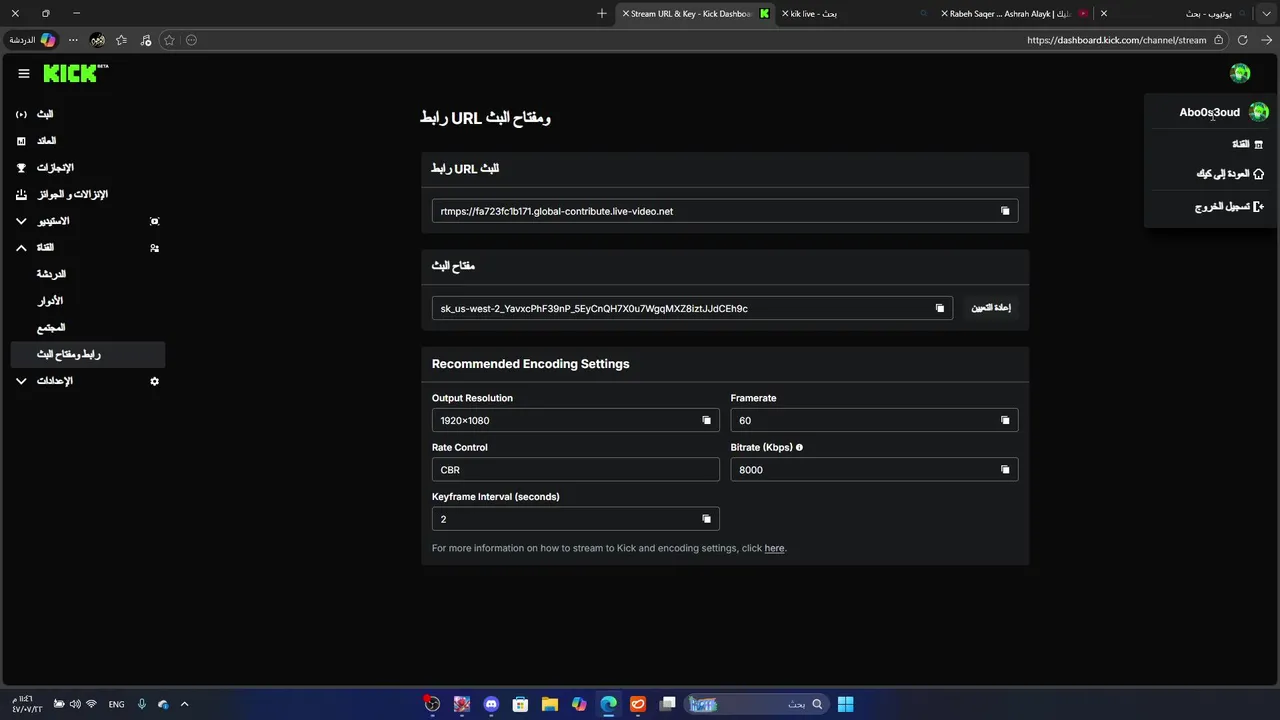Screen dimensions: 1280x720
Task: Expand the الاستديو section chevron
Action: pyautogui.click(x=22, y=221)
